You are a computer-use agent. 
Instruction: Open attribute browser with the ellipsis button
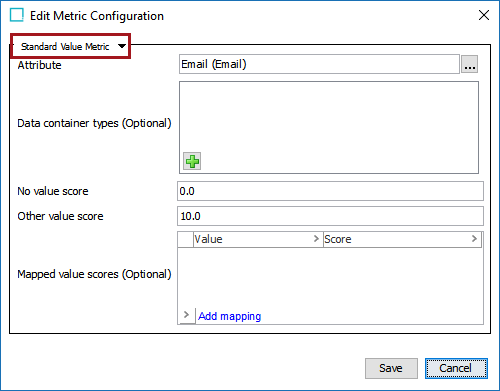click(x=469, y=64)
